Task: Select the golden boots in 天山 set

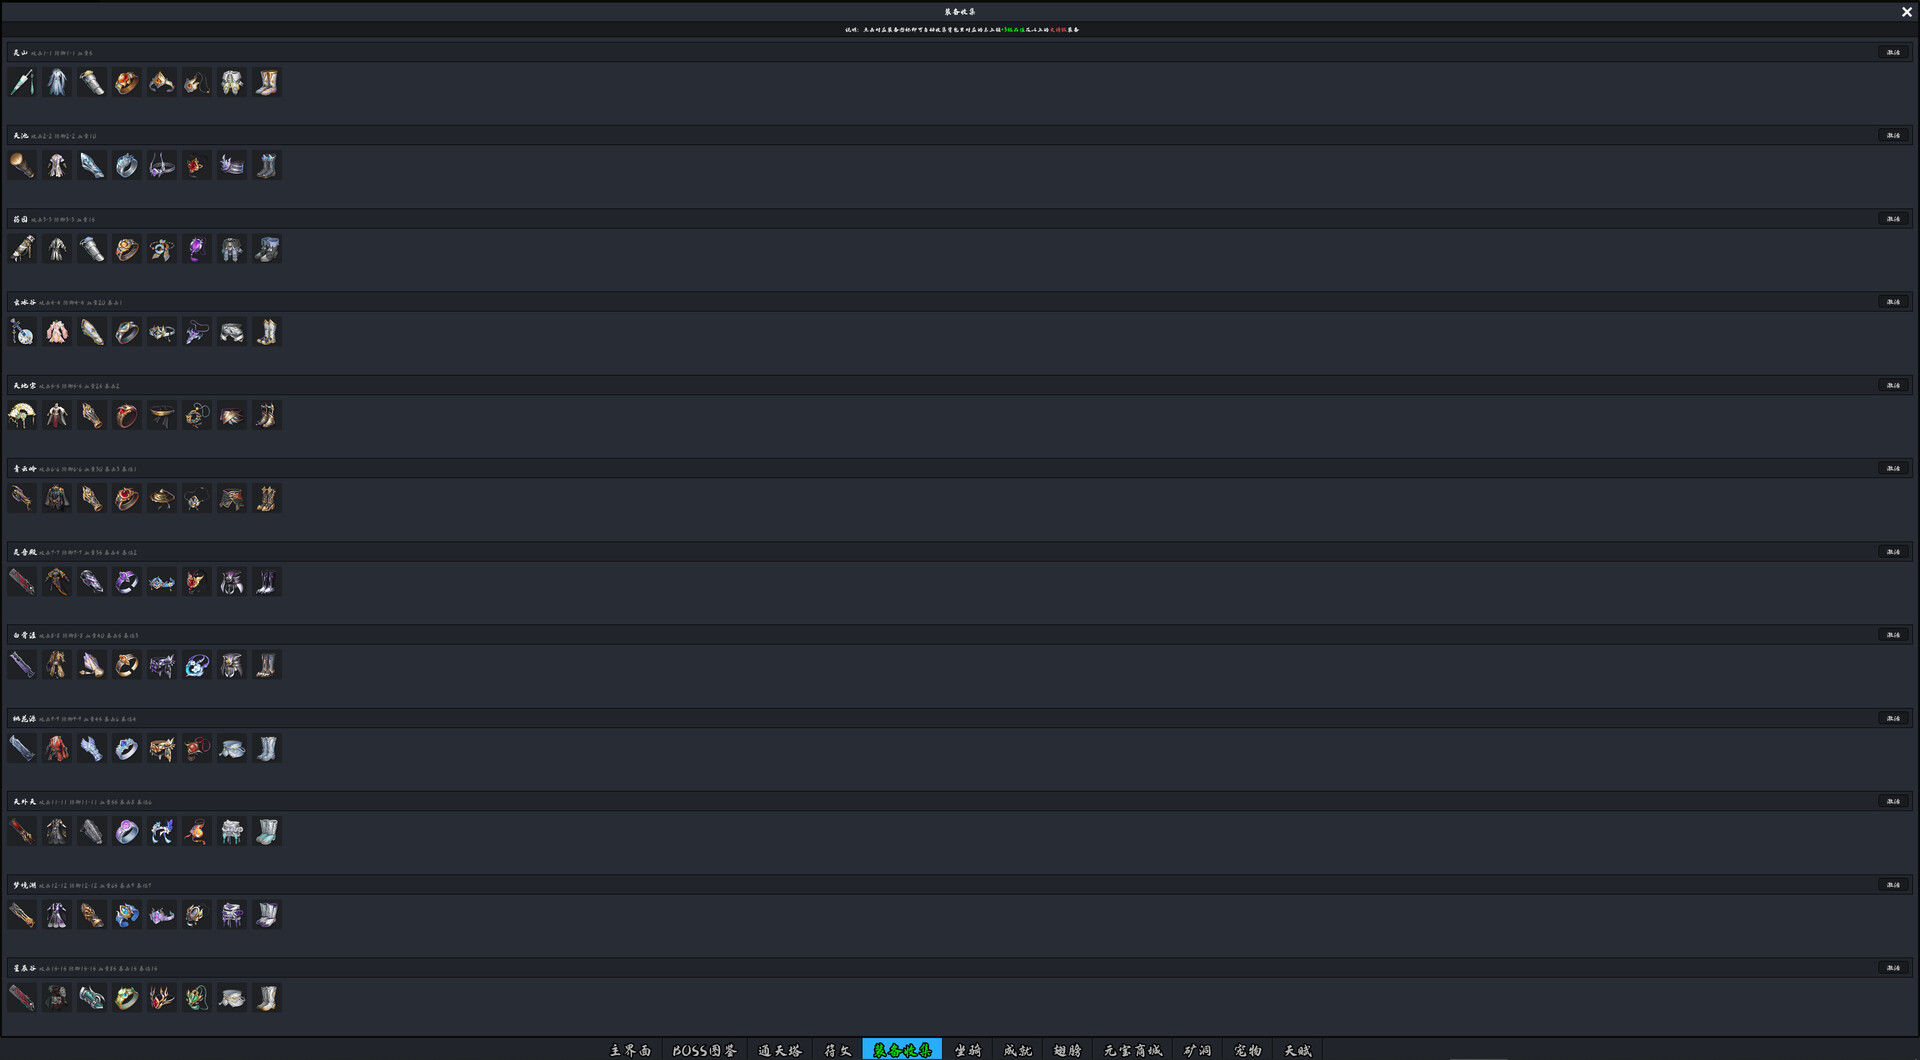Action: (267, 83)
